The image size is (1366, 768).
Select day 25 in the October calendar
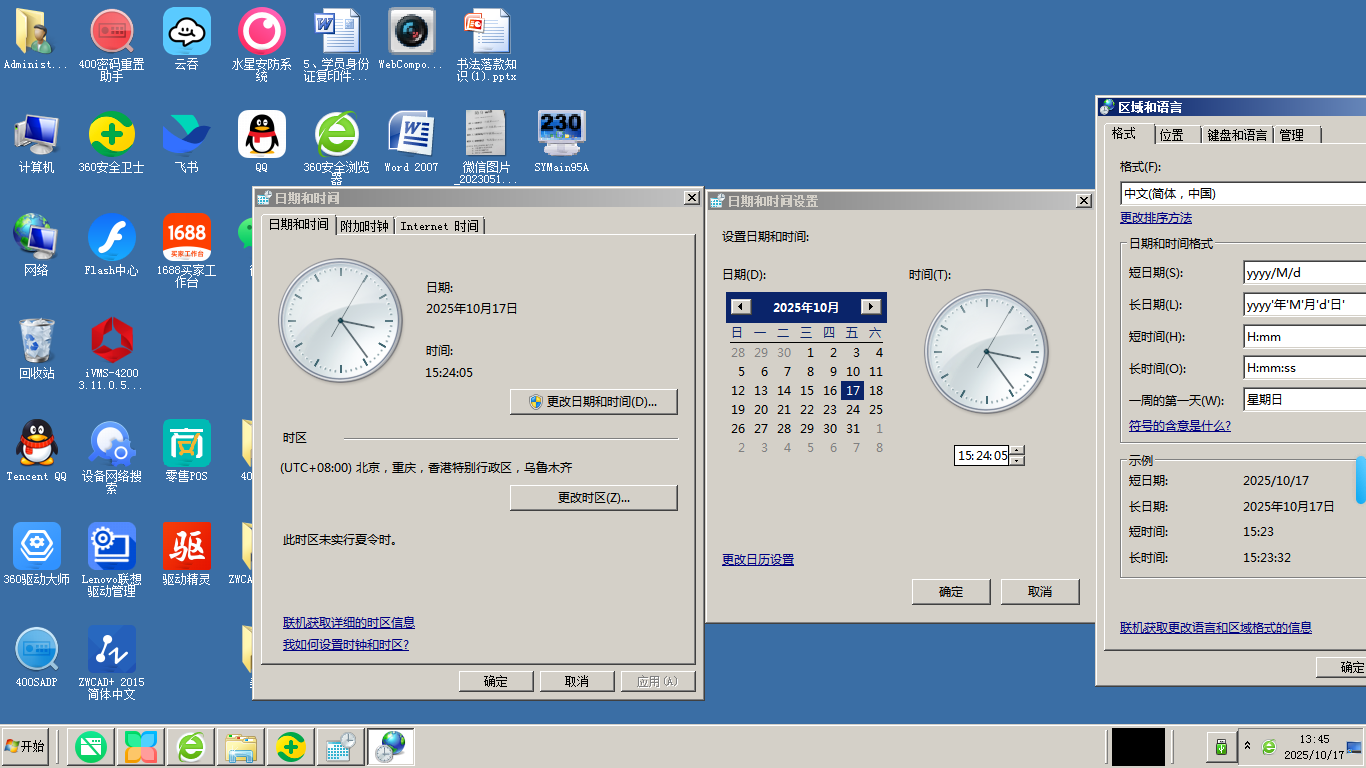click(x=876, y=409)
